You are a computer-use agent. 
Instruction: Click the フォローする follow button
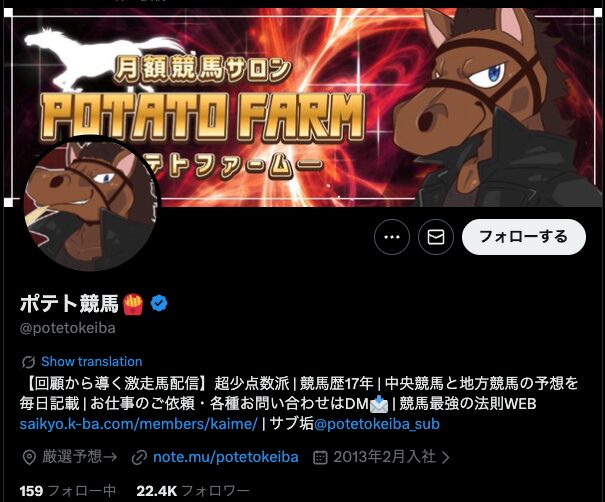coord(524,237)
